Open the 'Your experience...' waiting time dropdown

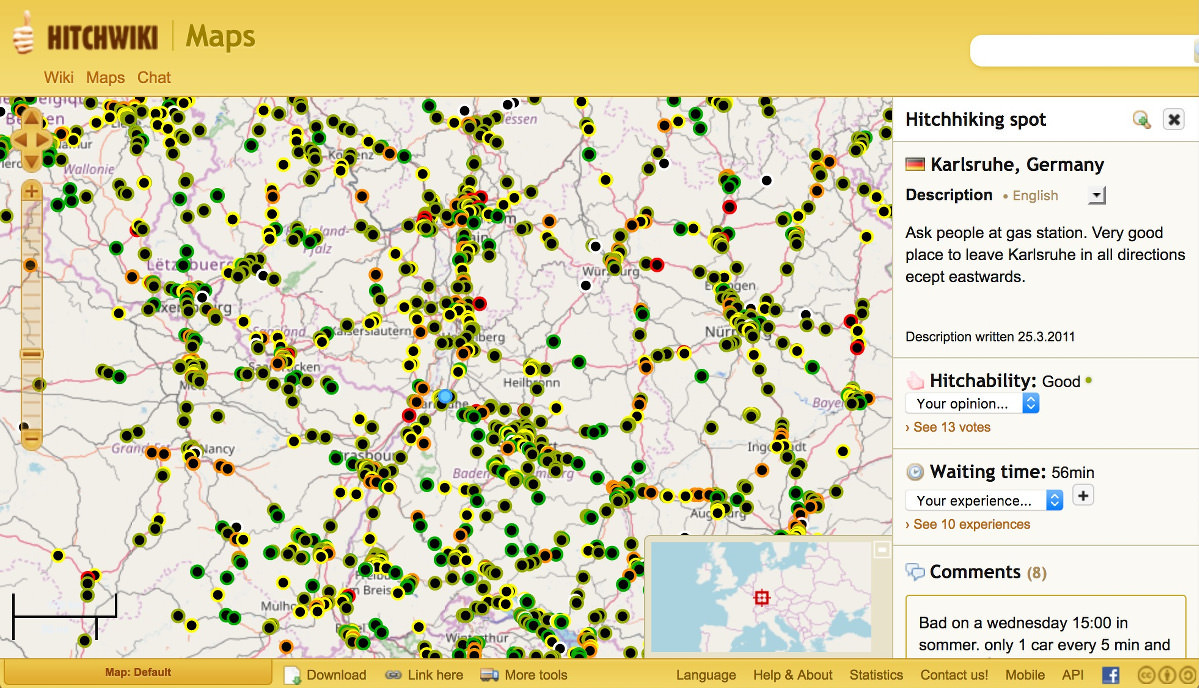pyautogui.click(x=984, y=500)
